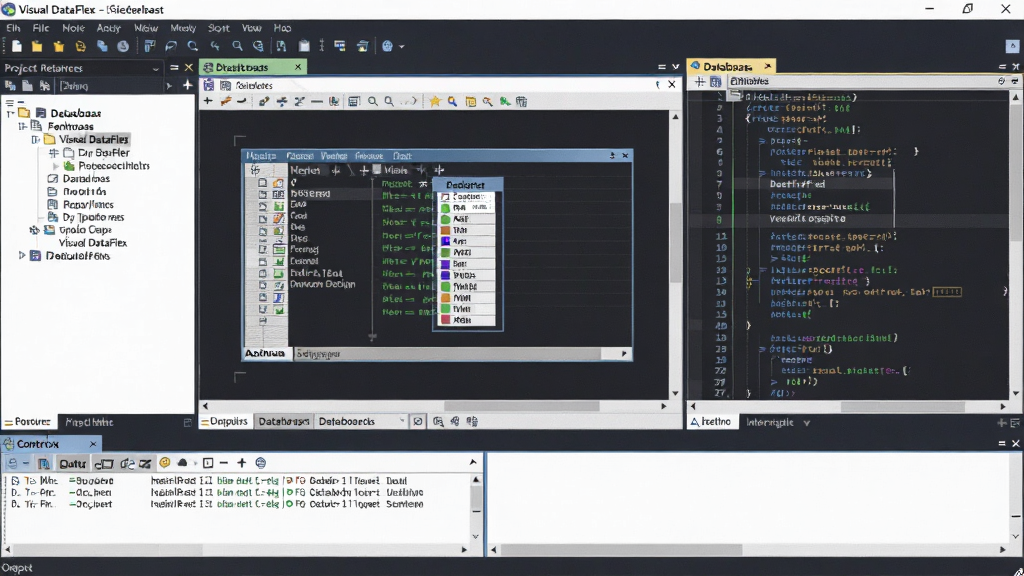Viewport: 1024px width, 576px height.
Task: Click the clipboard paste icon in main toolbar
Action: point(304,46)
